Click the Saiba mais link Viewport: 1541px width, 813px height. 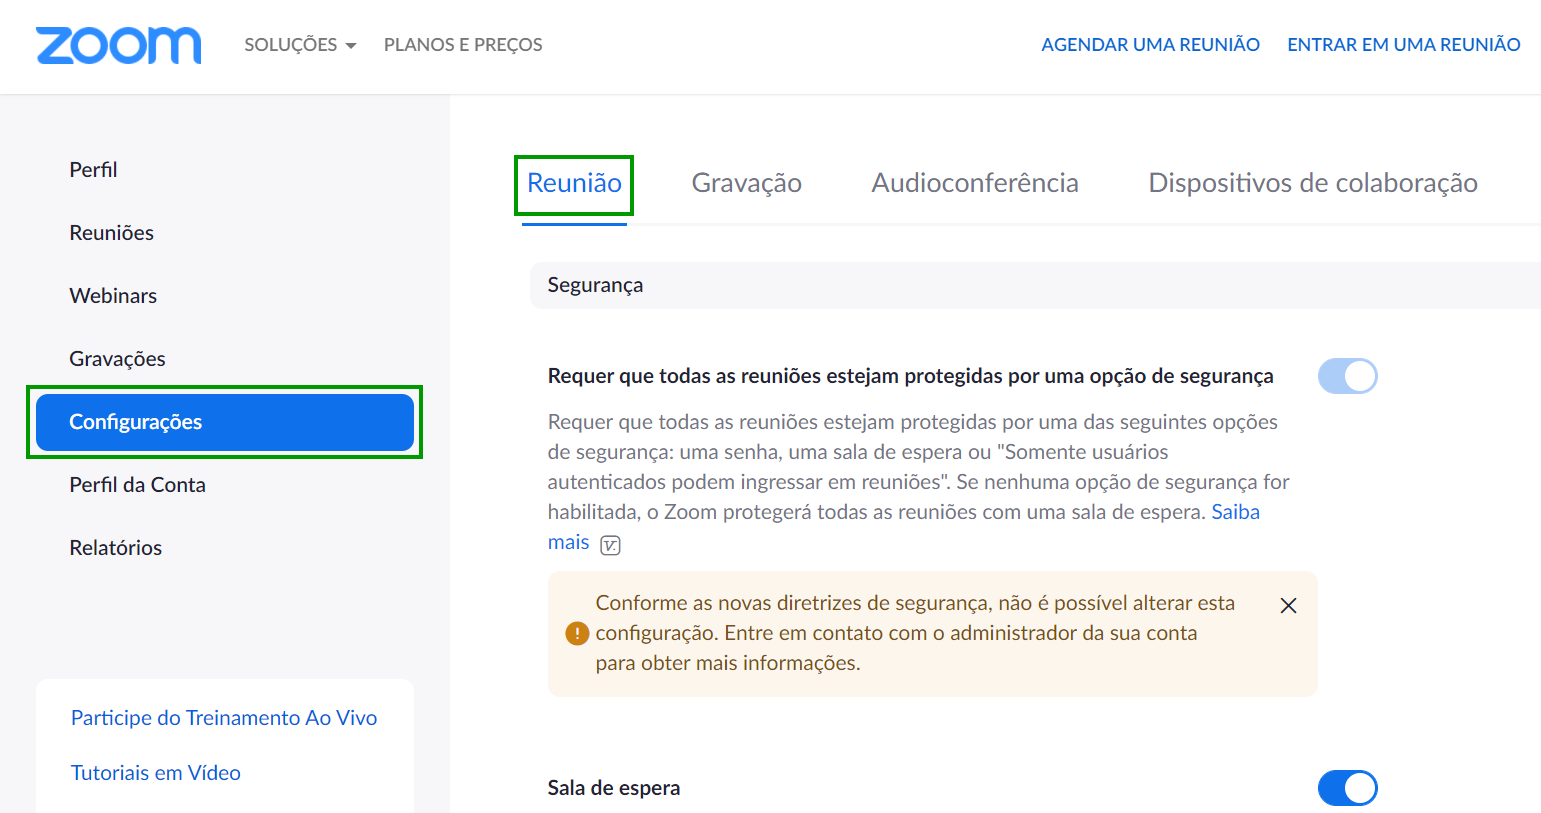1235,512
